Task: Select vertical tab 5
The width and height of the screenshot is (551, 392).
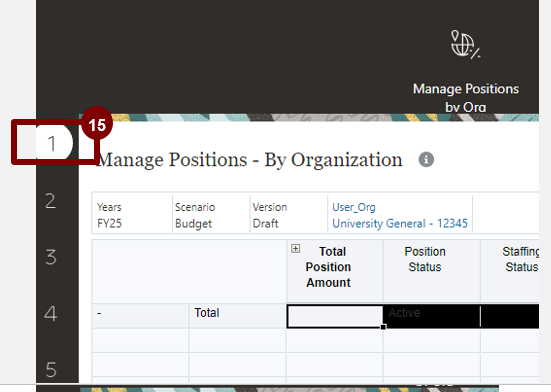Action: pos(51,369)
